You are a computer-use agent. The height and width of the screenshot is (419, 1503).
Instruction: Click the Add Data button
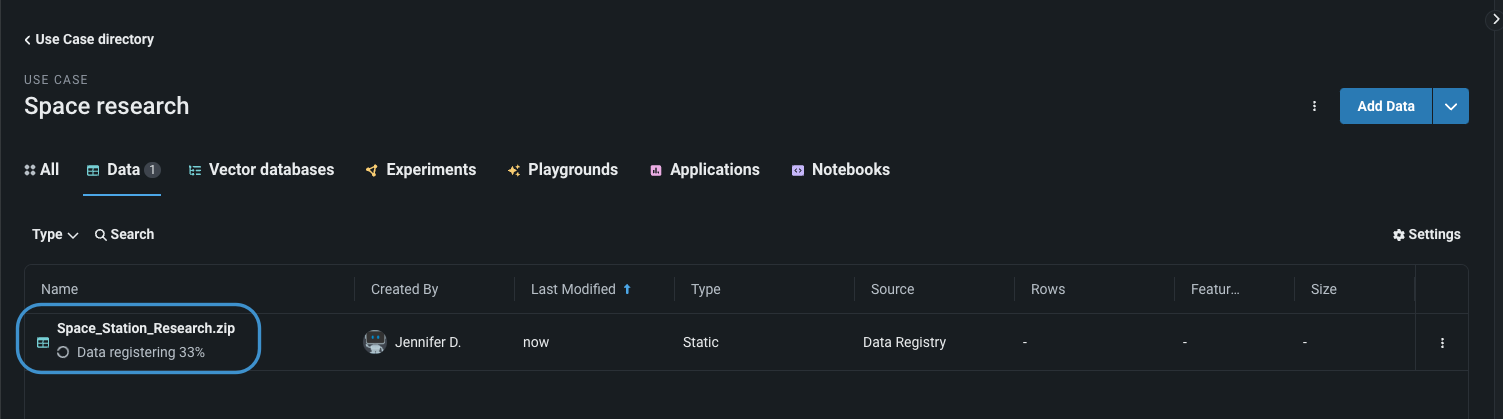1385,106
